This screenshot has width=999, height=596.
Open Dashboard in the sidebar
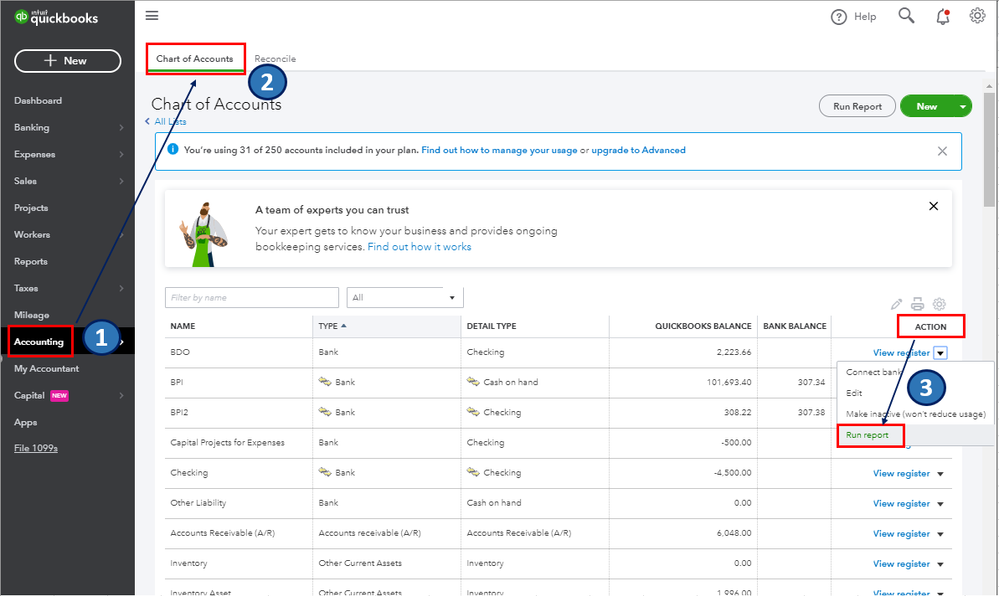click(x=38, y=101)
